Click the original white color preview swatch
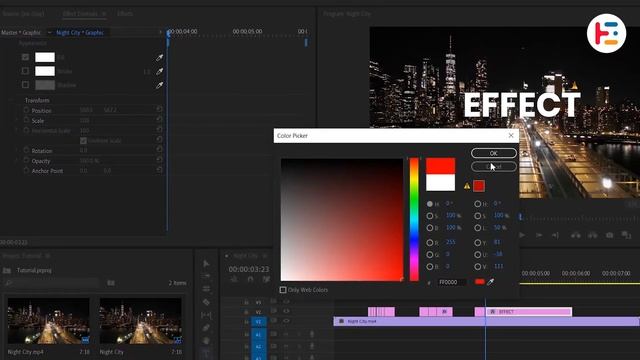640x360 pixels. coord(440,182)
